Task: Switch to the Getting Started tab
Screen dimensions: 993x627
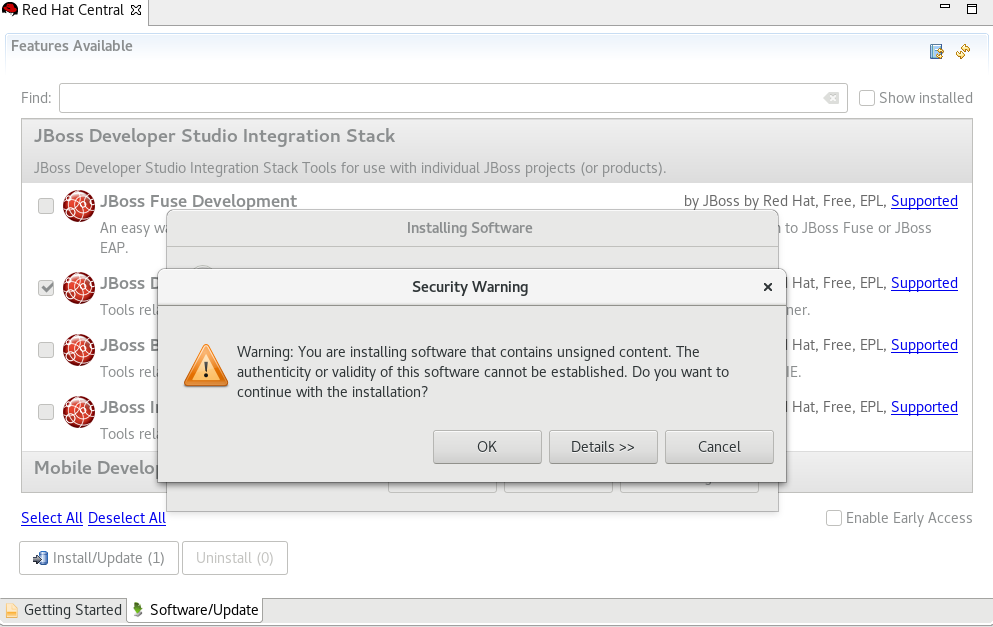Action: click(x=72, y=609)
